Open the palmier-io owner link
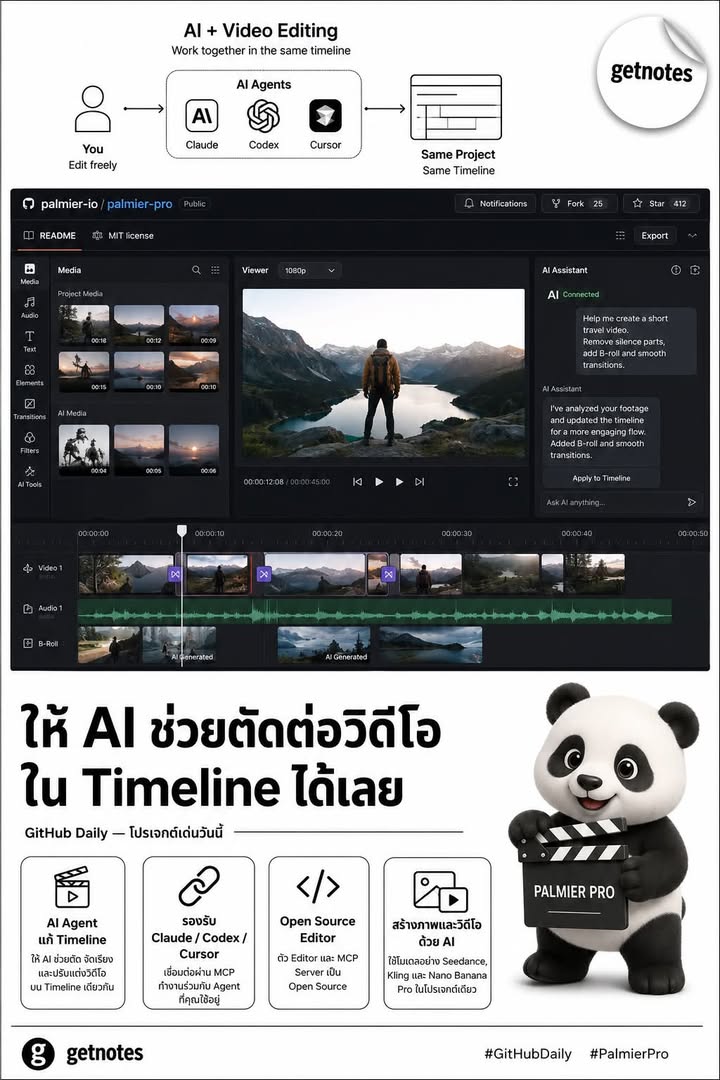Image resolution: width=720 pixels, height=1080 pixels. 69,204
